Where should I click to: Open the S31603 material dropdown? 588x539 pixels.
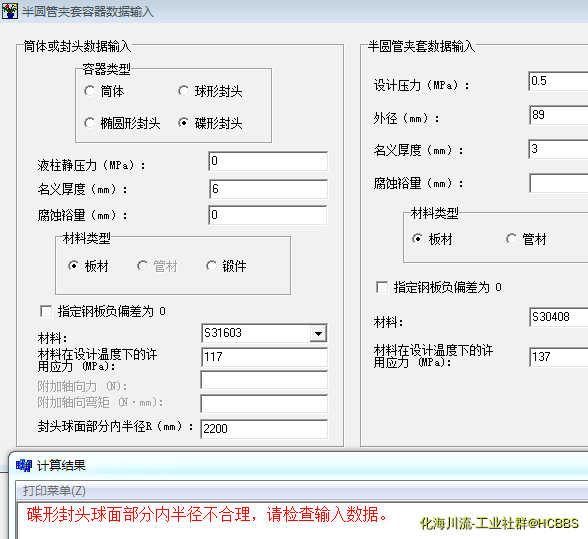(318, 333)
